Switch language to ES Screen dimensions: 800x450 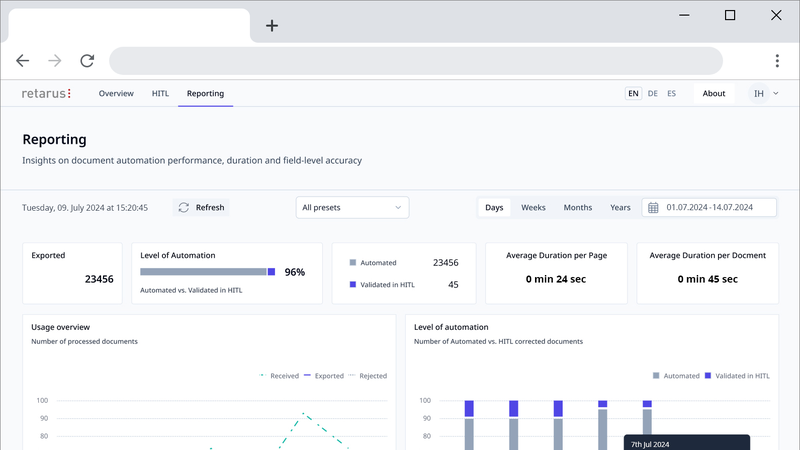[x=671, y=94]
